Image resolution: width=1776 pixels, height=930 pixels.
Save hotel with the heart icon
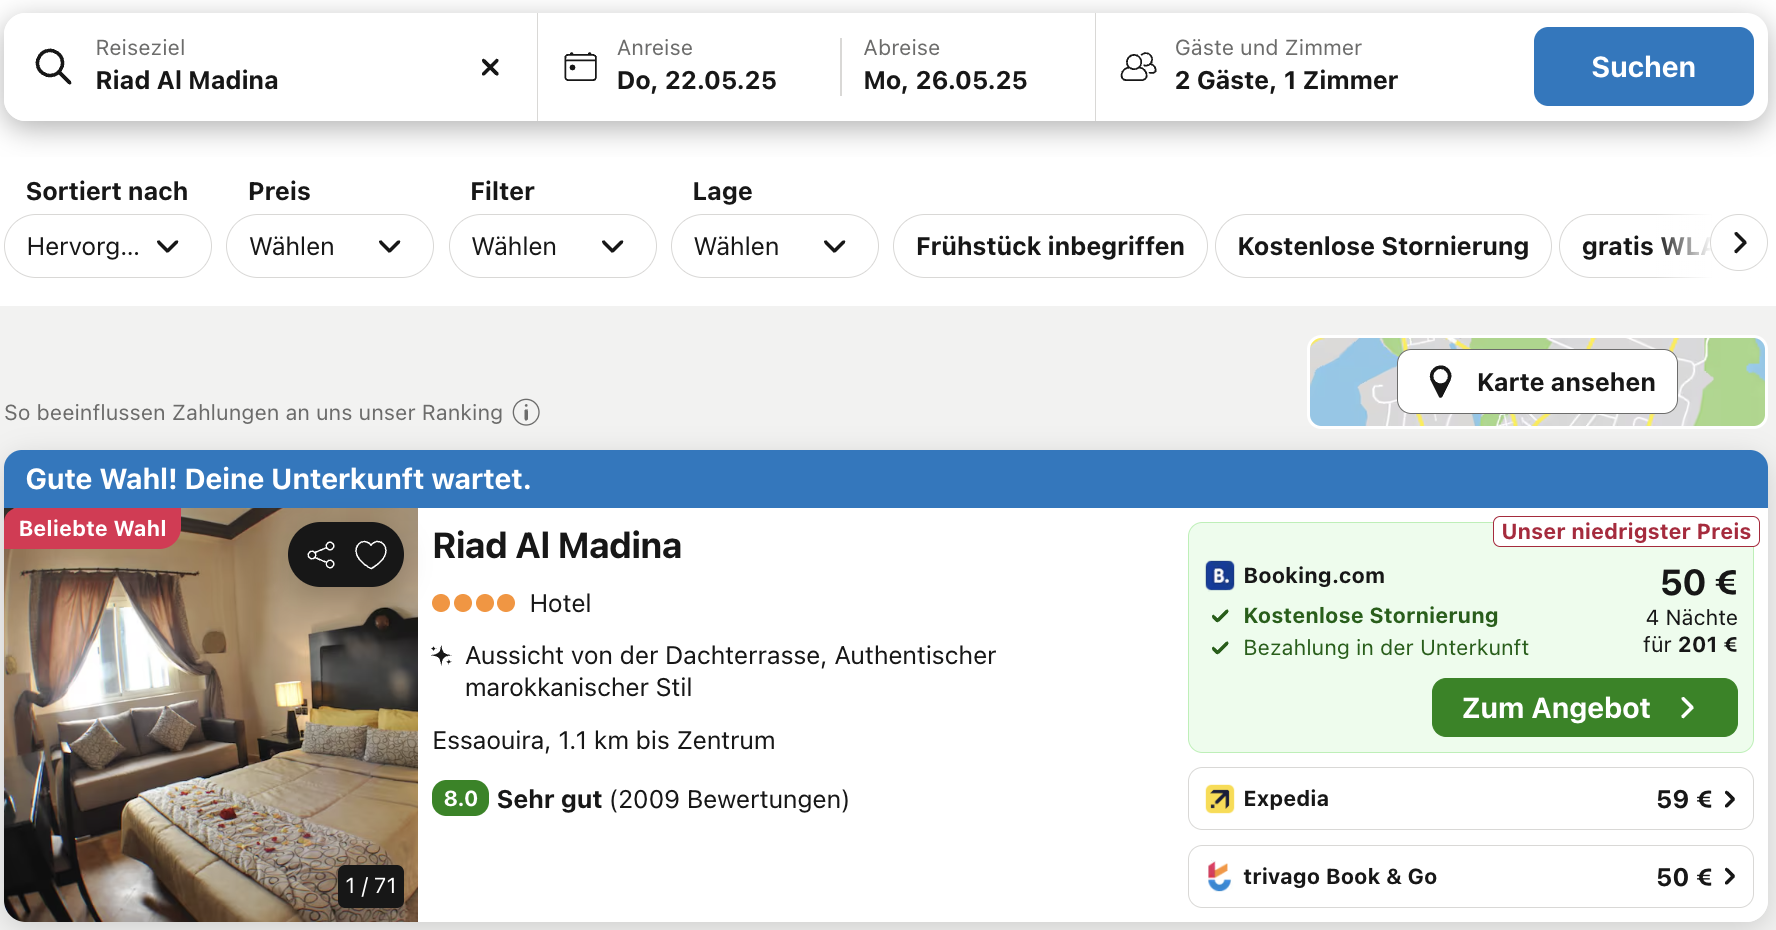[x=371, y=555]
